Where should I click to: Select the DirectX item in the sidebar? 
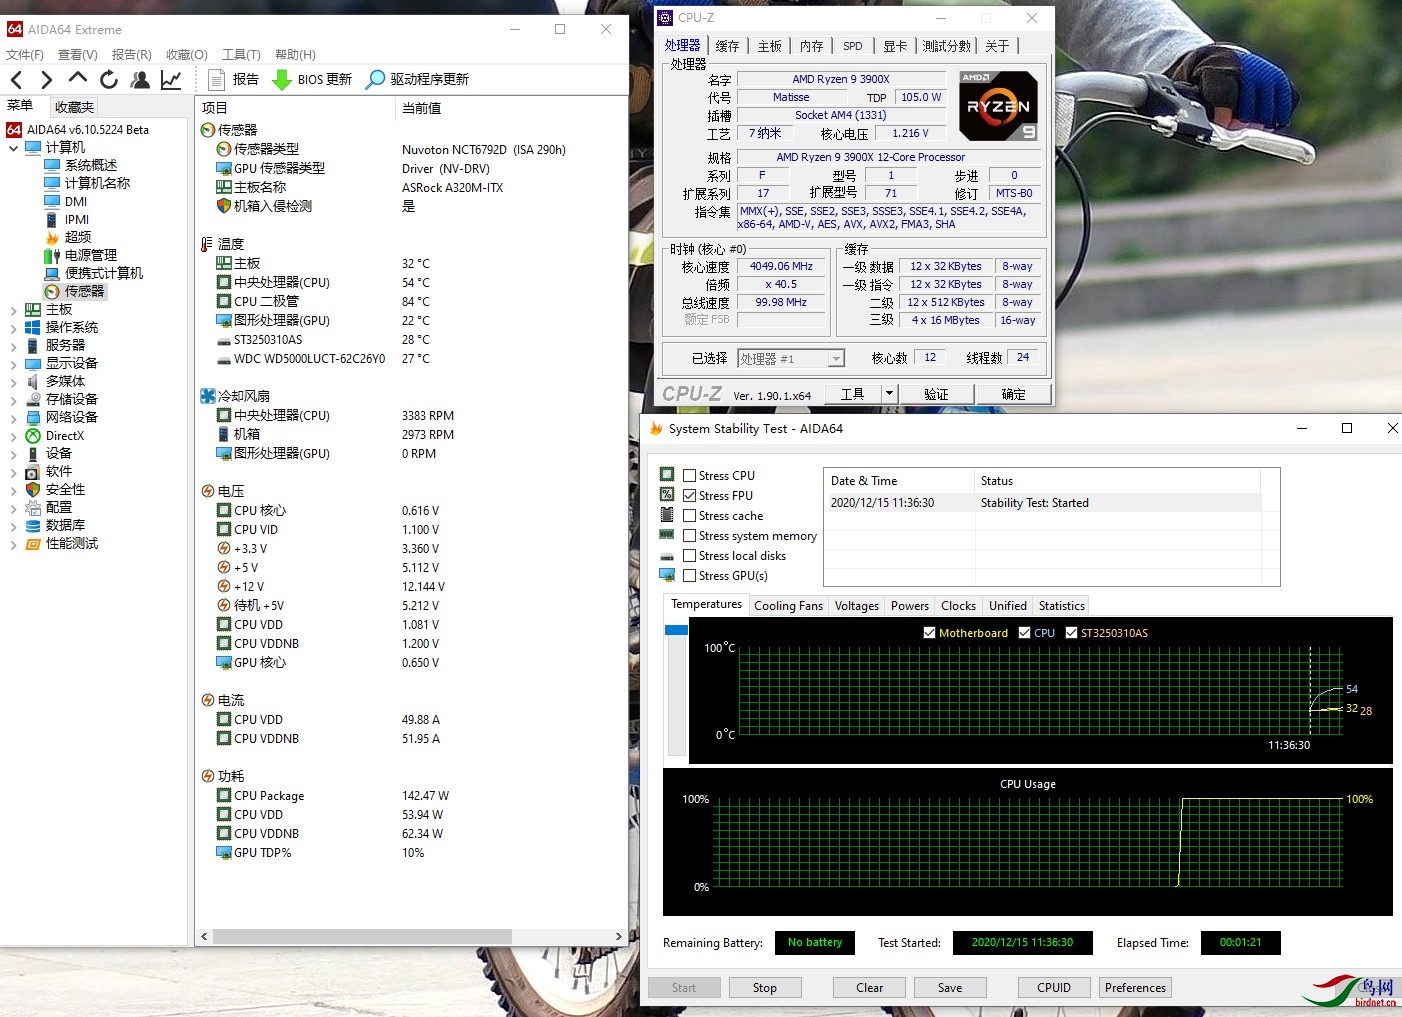[x=60, y=435]
